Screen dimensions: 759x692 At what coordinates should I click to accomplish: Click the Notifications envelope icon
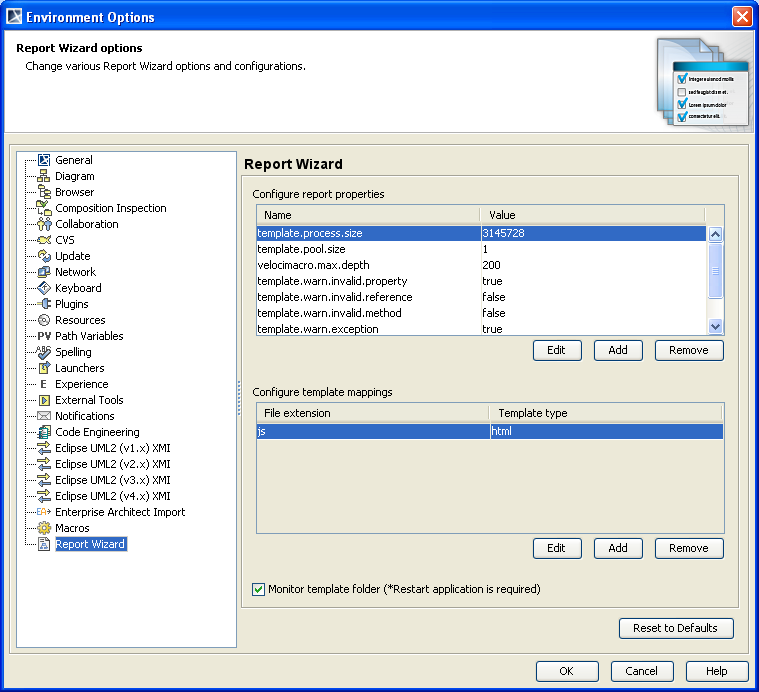(44, 416)
